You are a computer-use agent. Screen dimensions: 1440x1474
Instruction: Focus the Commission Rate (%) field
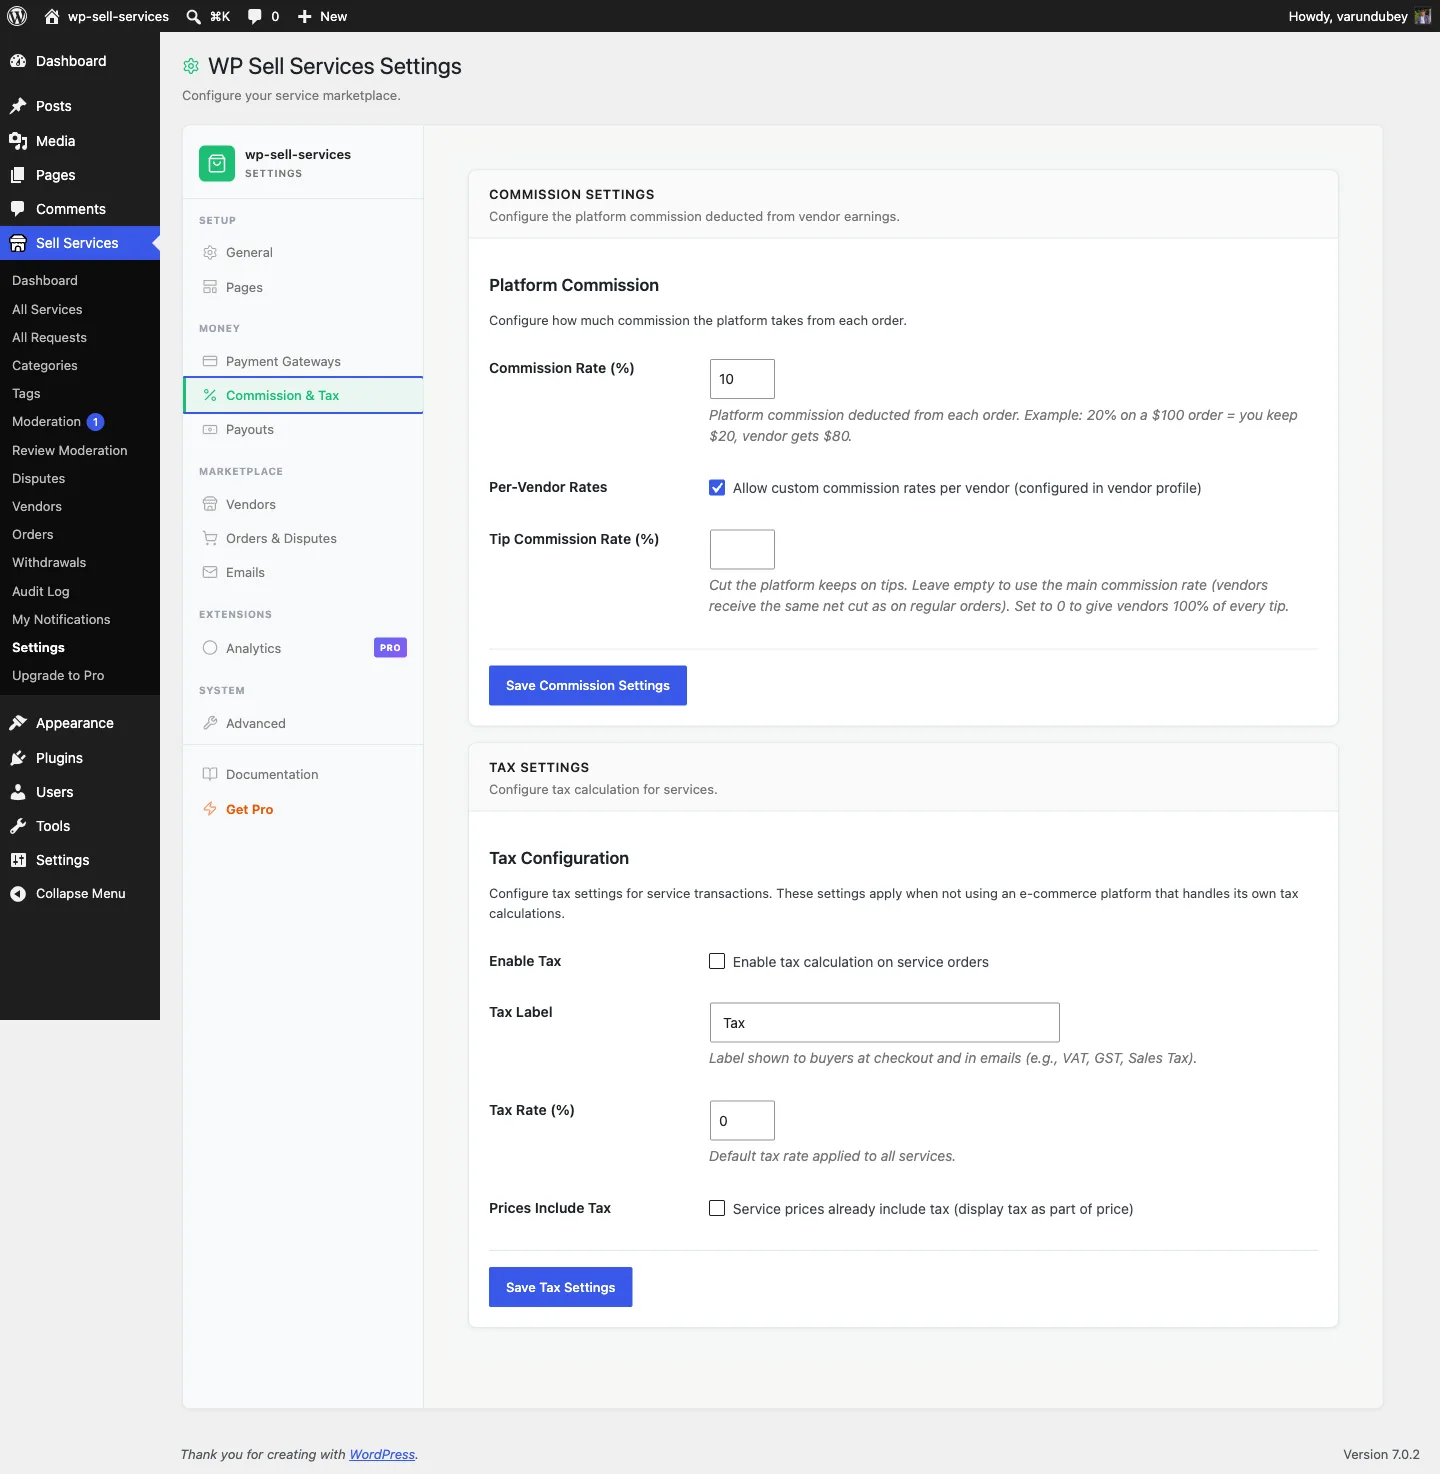point(742,379)
